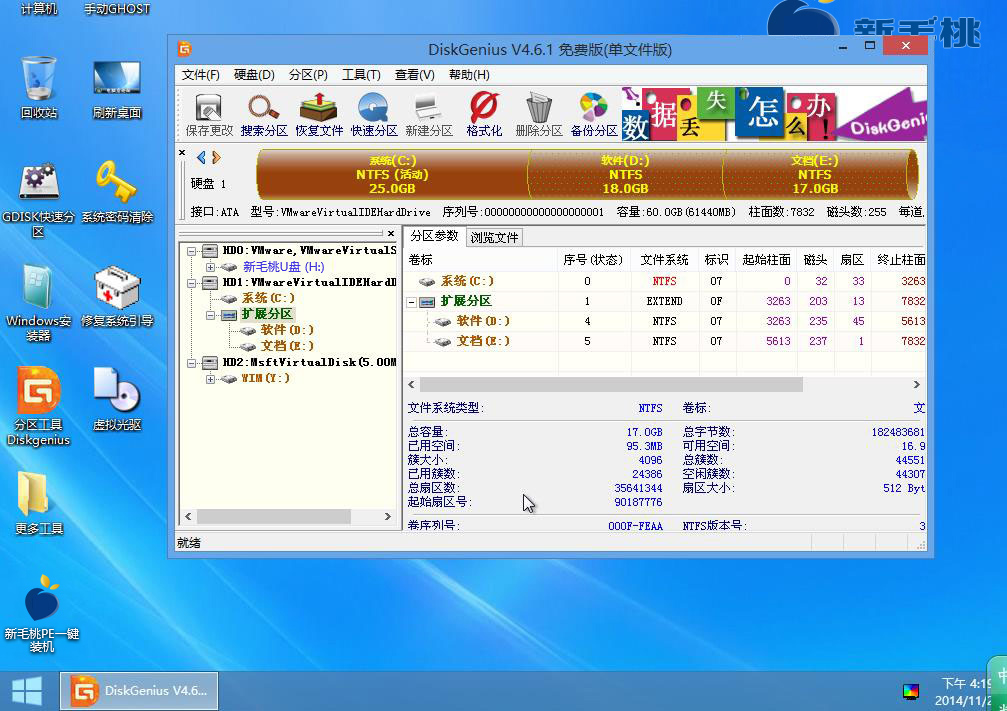Click the Windows Start button

pos(27,691)
